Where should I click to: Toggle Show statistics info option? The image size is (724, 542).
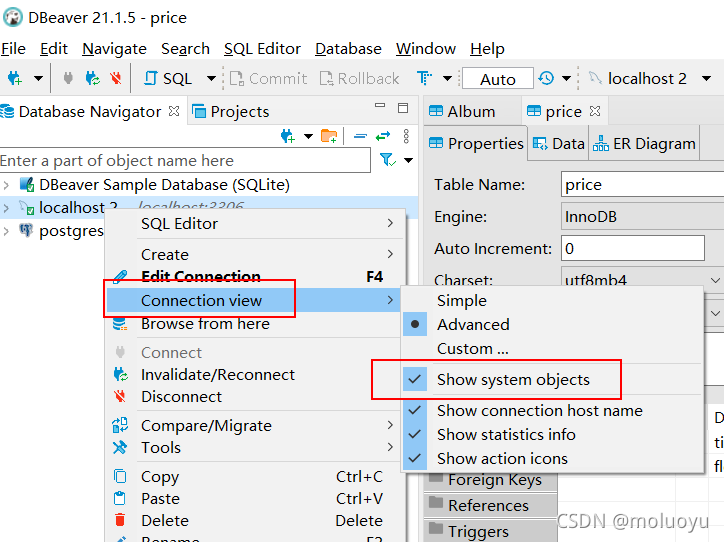tap(553, 434)
